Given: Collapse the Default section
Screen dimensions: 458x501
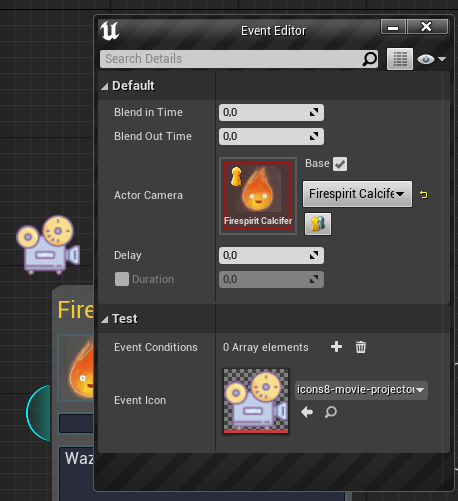Looking at the screenshot, I should point(105,87).
